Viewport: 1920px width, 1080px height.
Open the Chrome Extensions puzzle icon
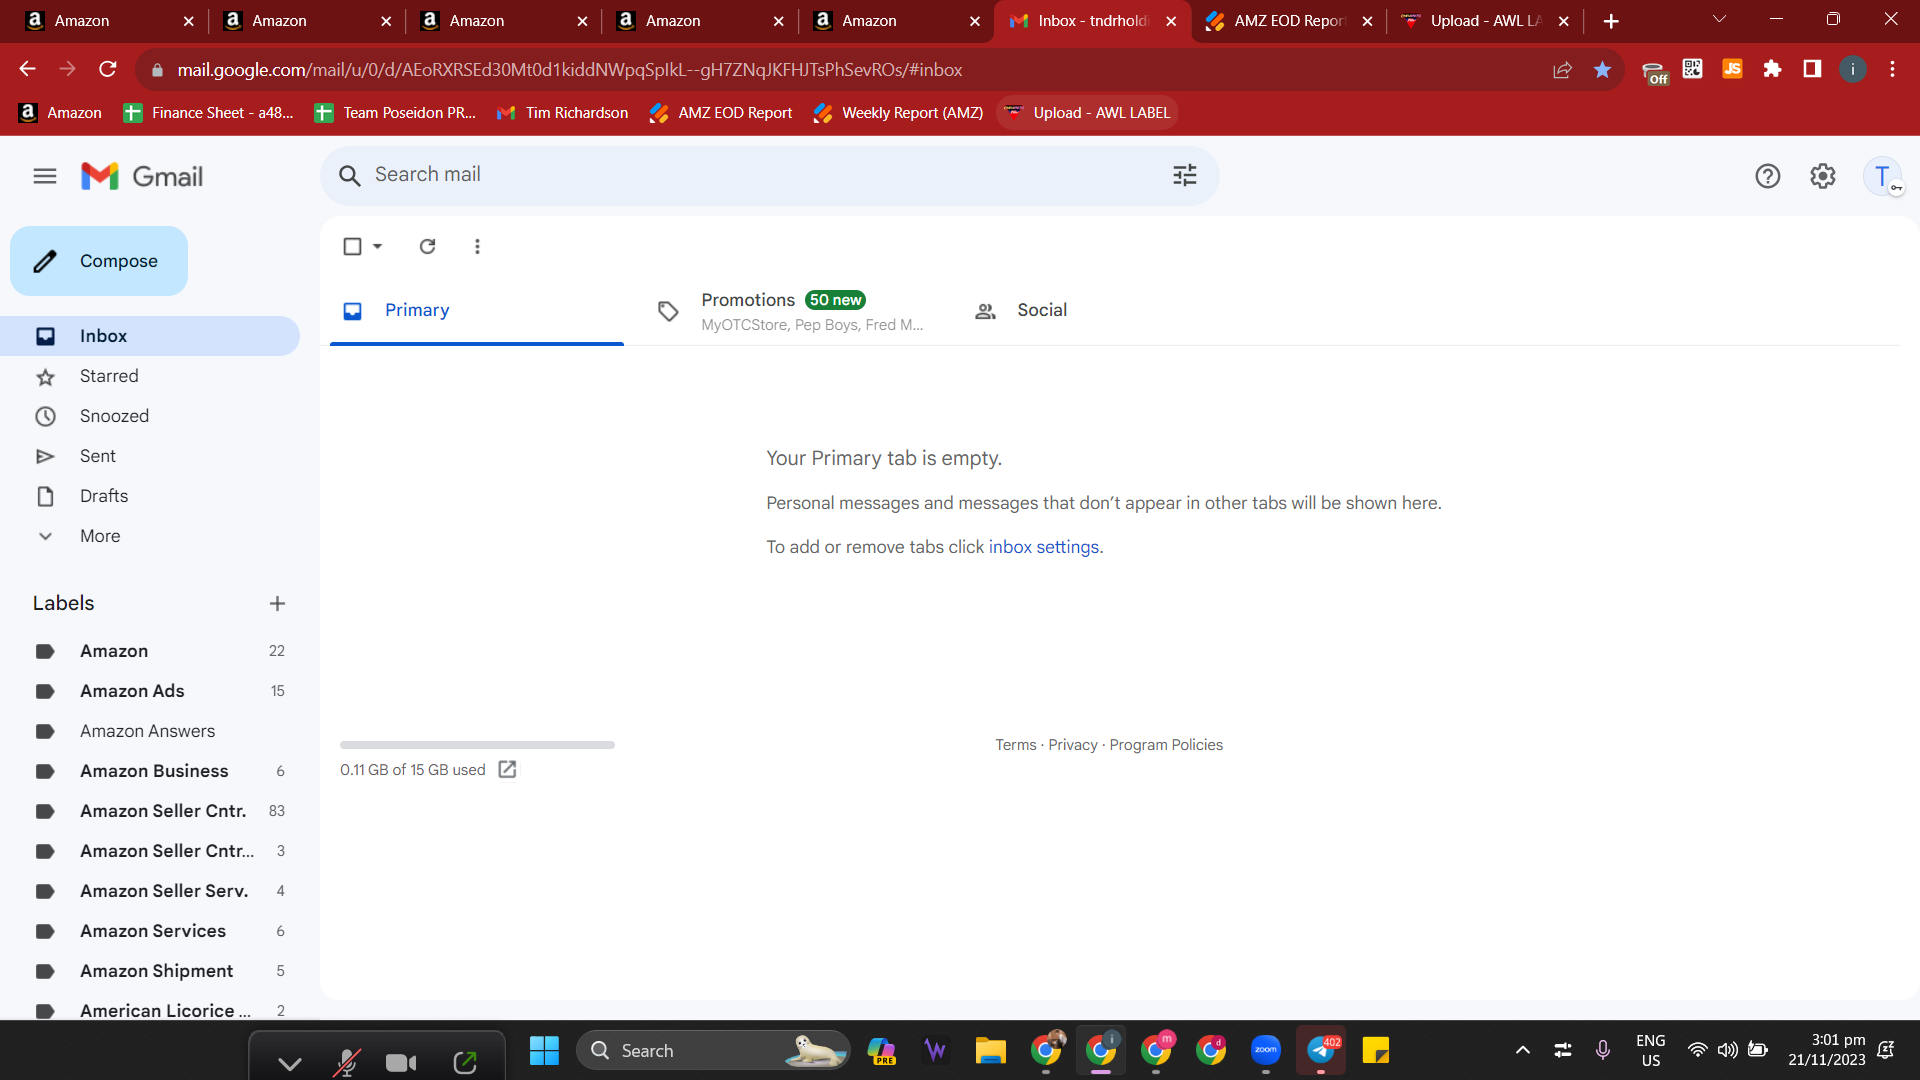(x=1772, y=69)
